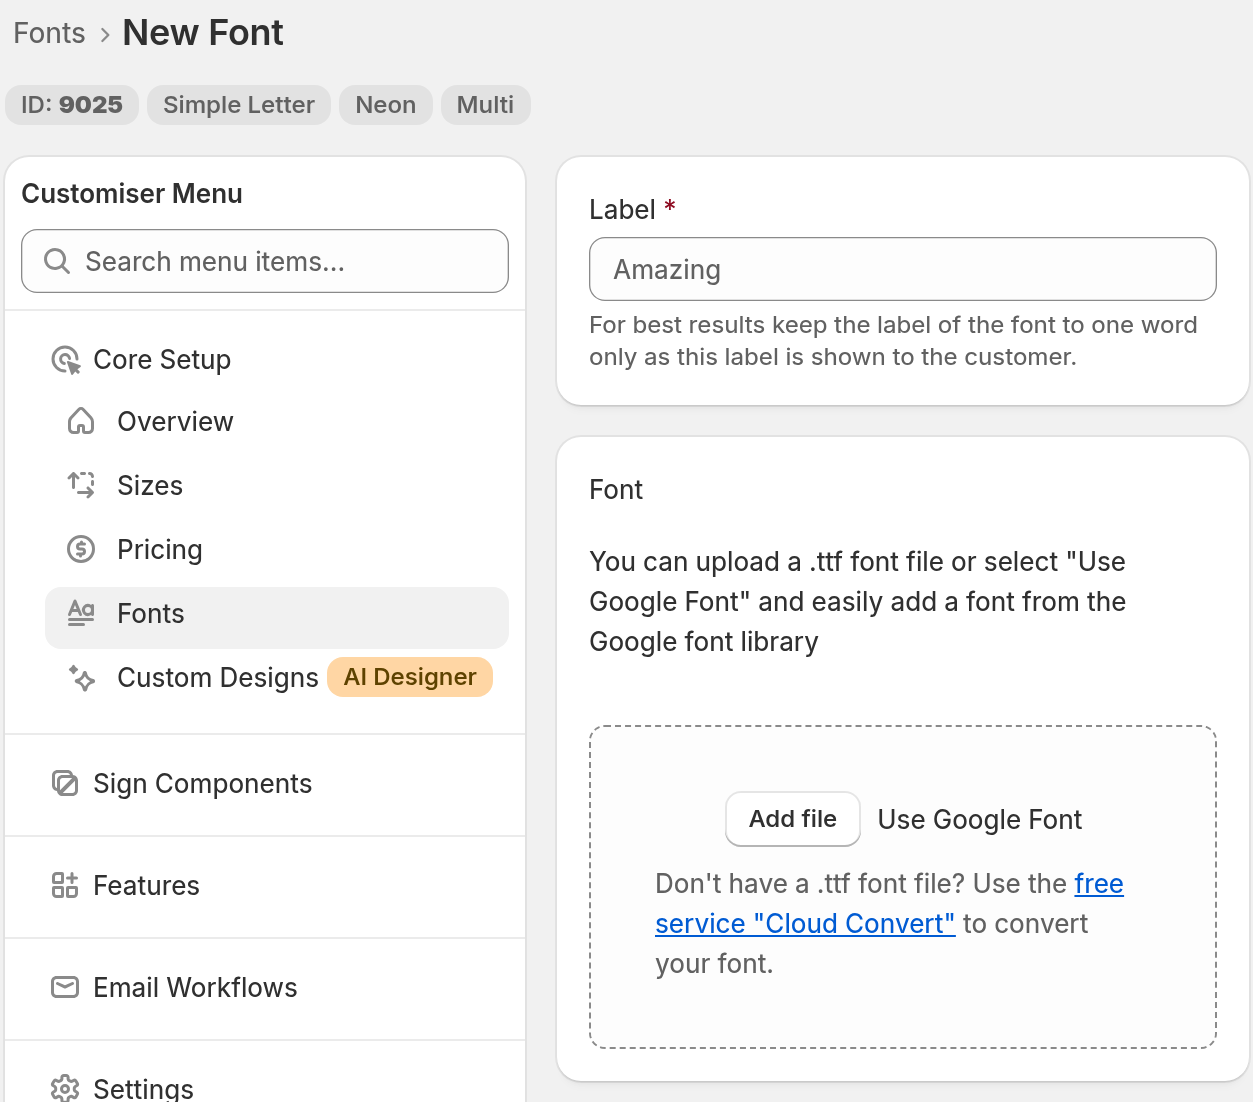This screenshot has height=1102, width=1253.
Task: Click the Multi tag
Action: tap(486, 105)
